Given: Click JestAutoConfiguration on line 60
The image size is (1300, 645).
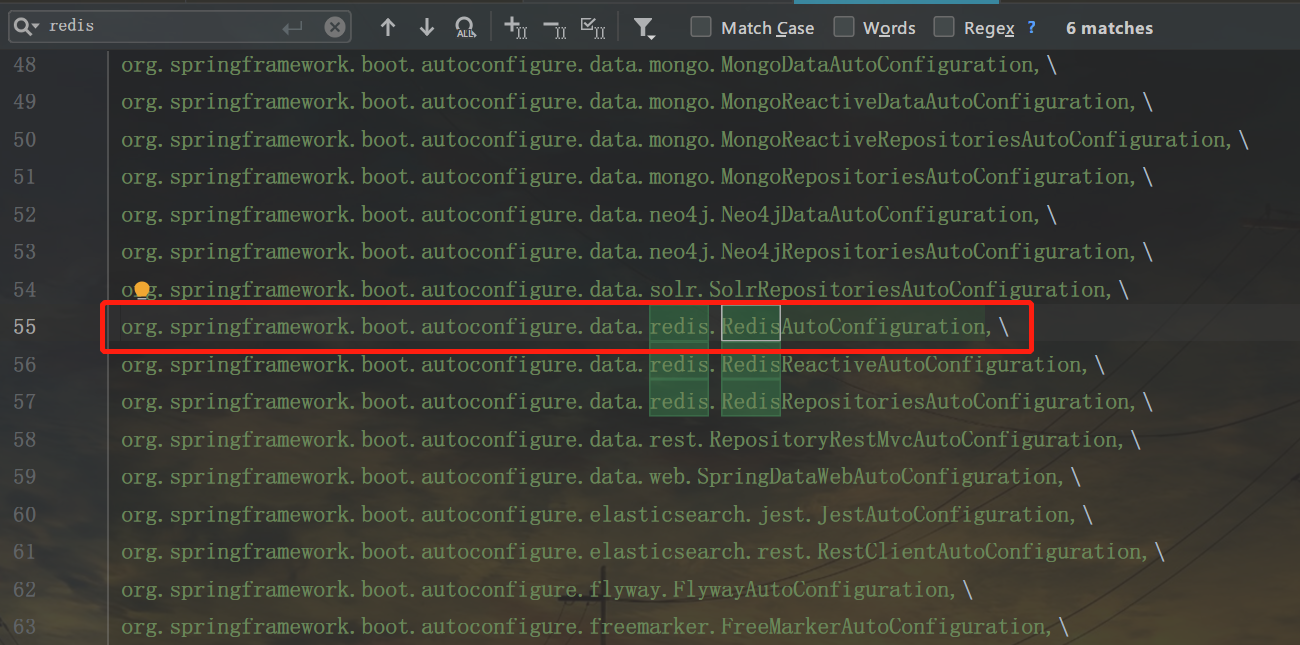Looking at the screenshot, I should click(x=944, y=515).
